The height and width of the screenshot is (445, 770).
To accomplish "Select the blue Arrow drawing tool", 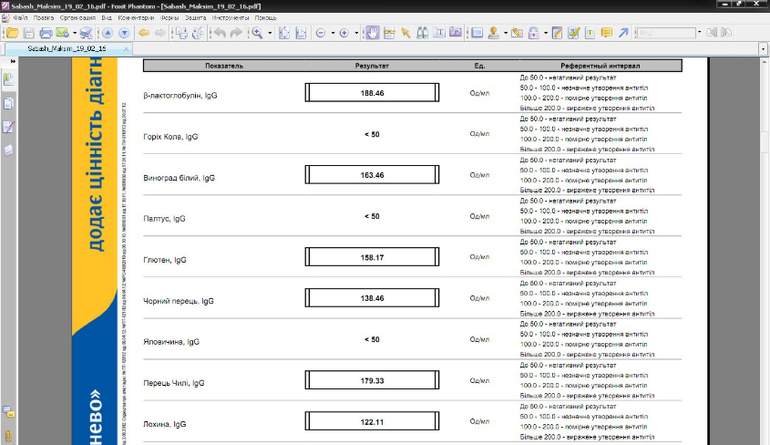I will (623, 33).
